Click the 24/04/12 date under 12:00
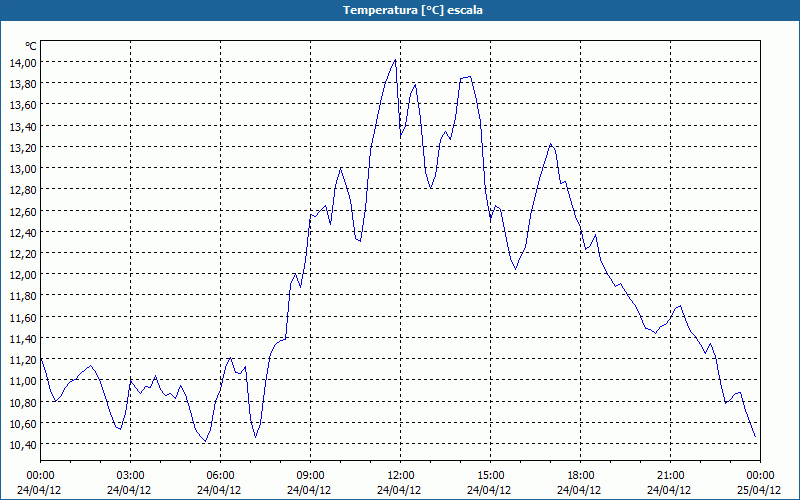The height and width of the screenshot is (500, 800). click(399, 490)
